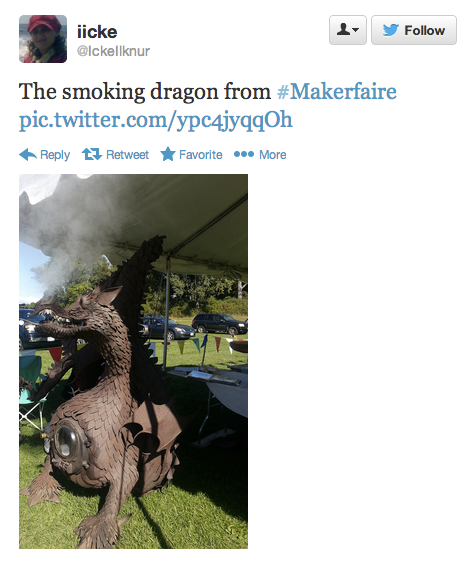Click the tweet text body
The height and width of the screenshot is (566, 471).
[208, 105]
